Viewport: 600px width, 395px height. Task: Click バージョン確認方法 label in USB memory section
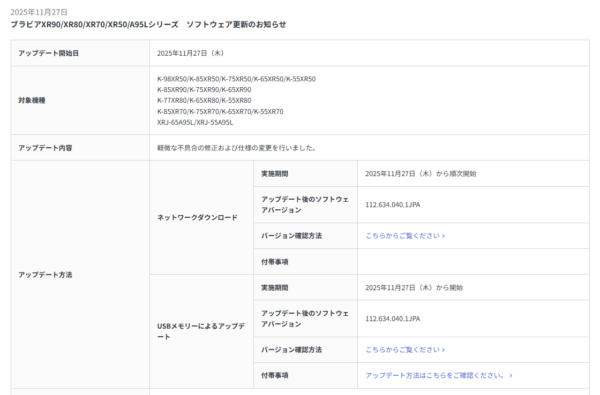(x=291, y=350)
